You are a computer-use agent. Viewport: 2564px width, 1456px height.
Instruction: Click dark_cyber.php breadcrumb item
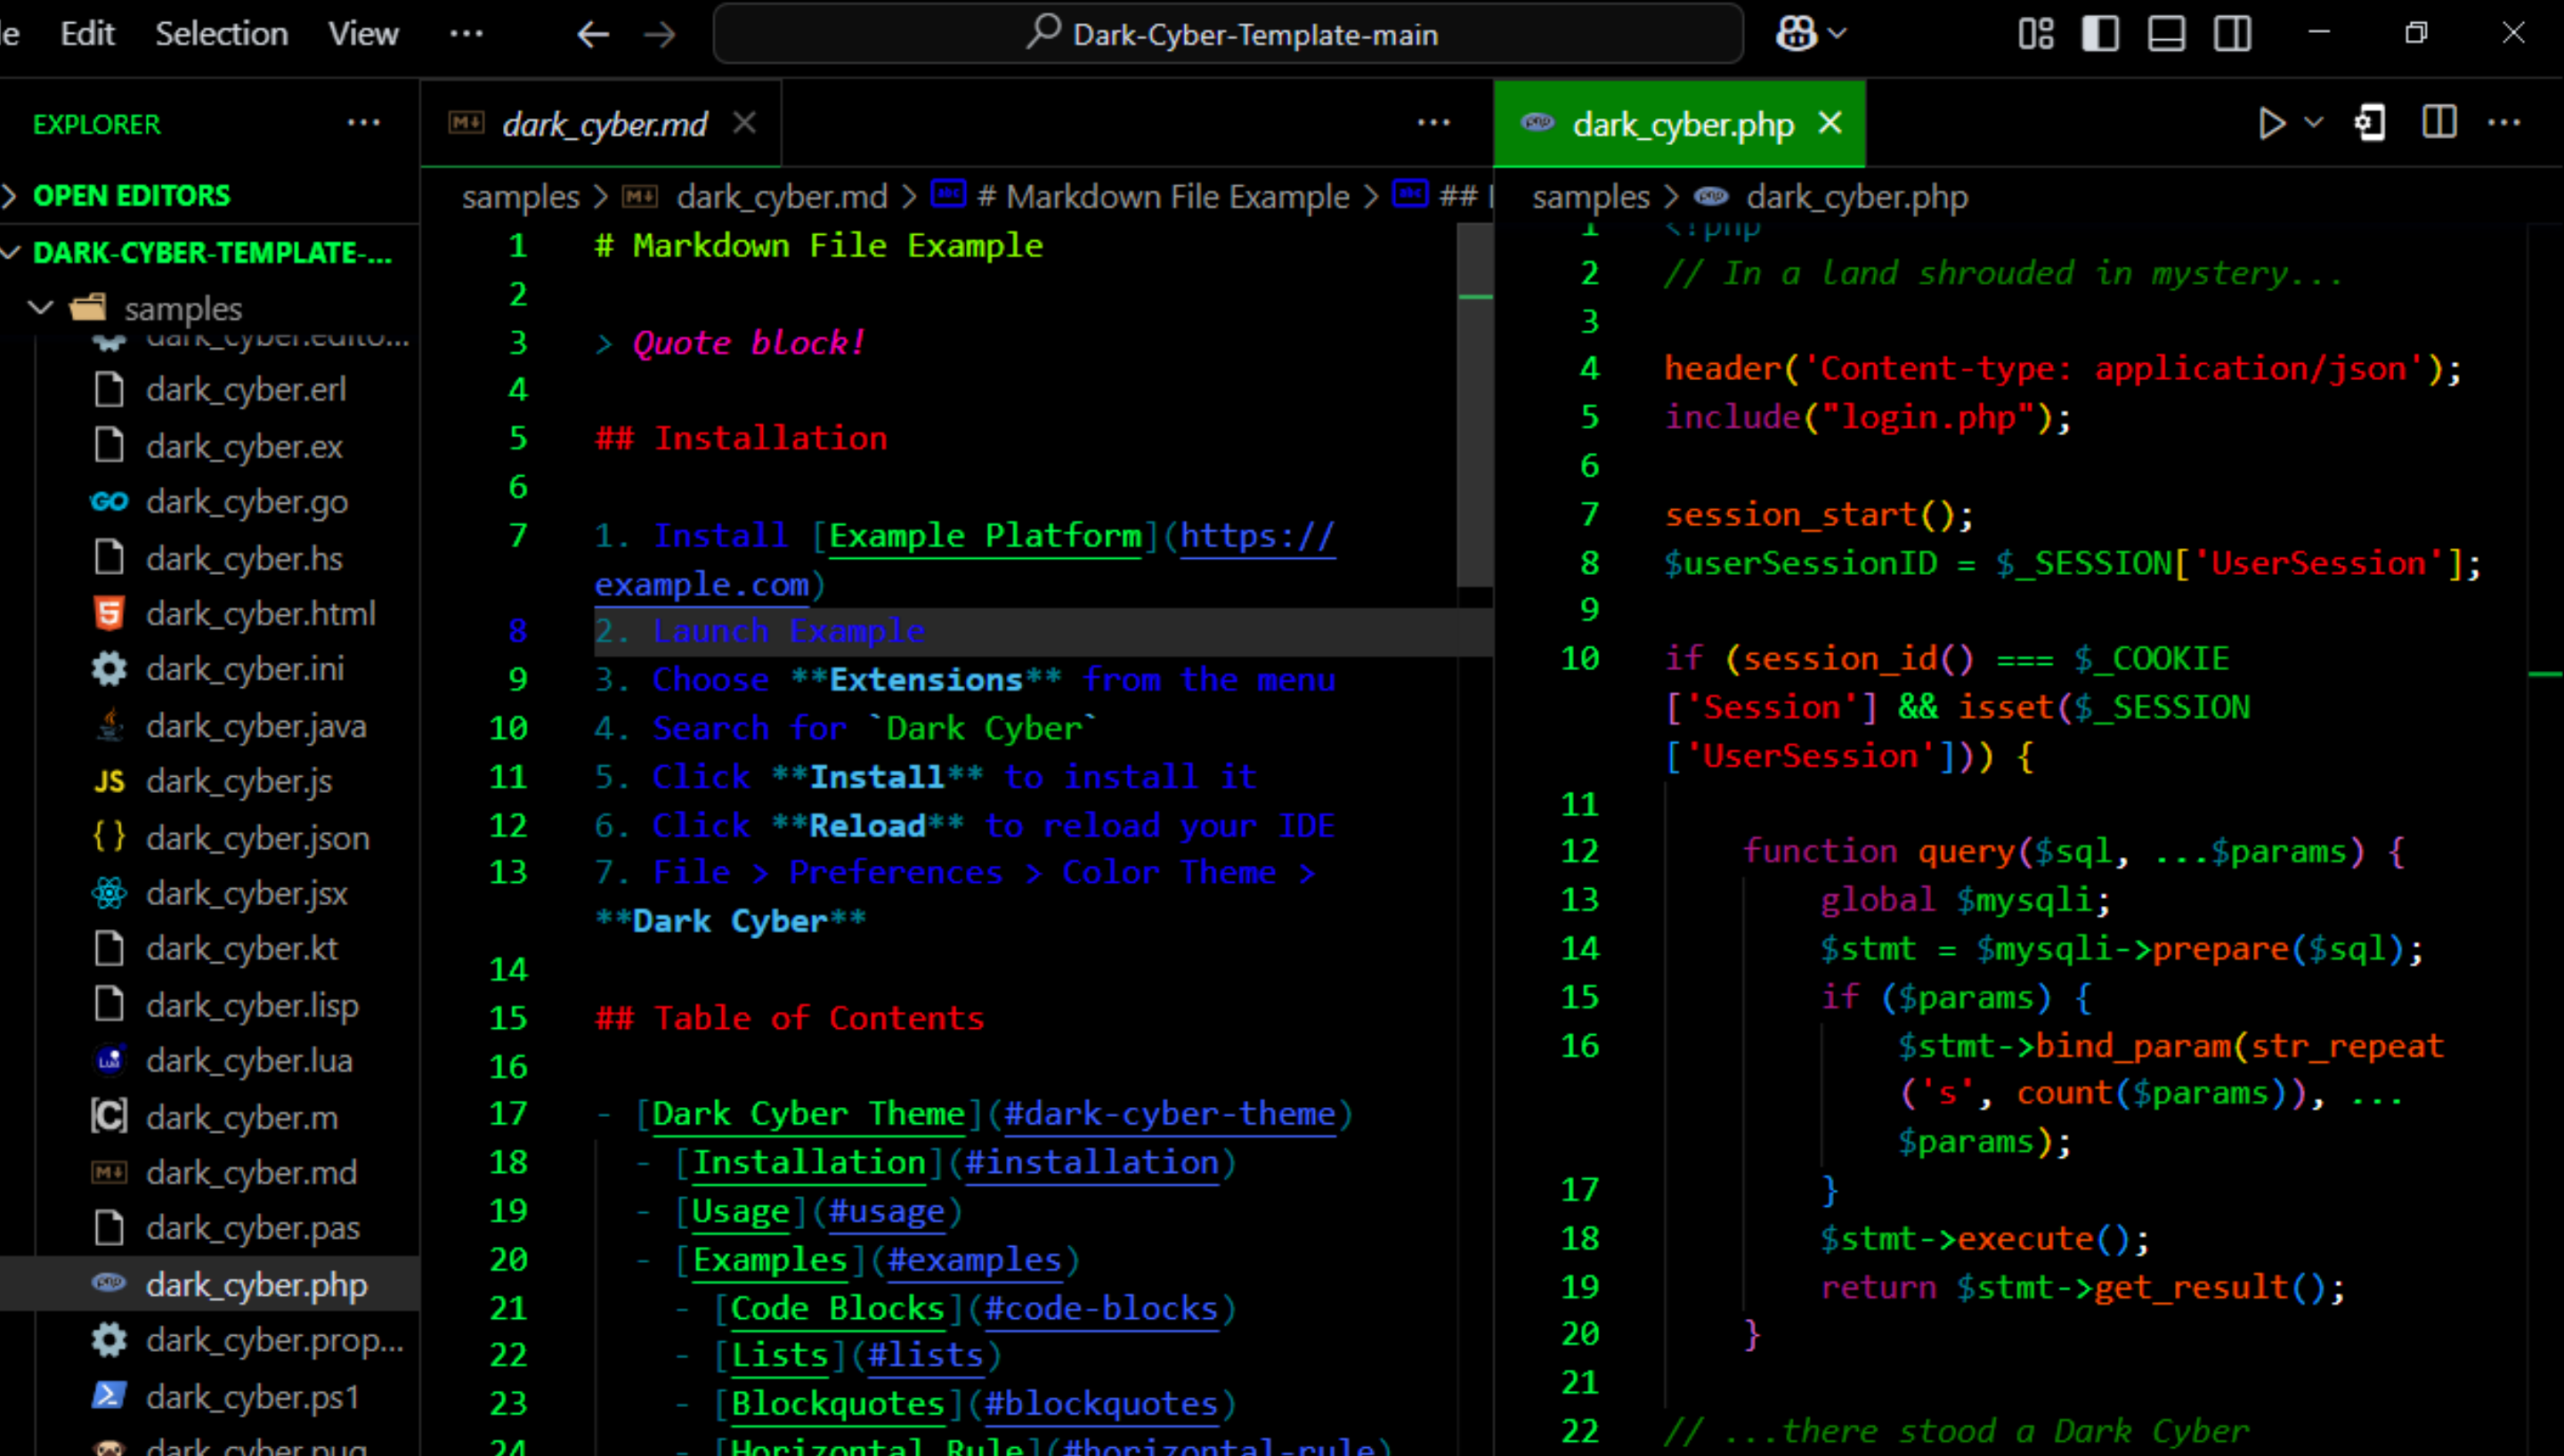coord(1857,197)
